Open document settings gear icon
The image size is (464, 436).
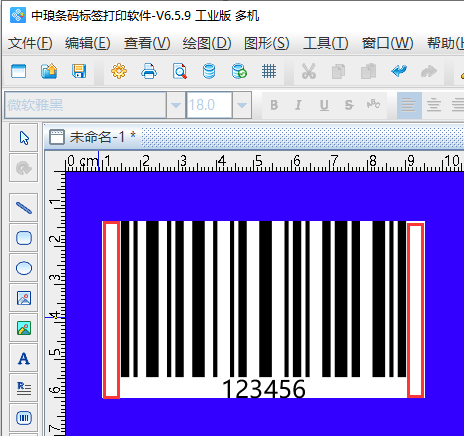click(119, 71)
